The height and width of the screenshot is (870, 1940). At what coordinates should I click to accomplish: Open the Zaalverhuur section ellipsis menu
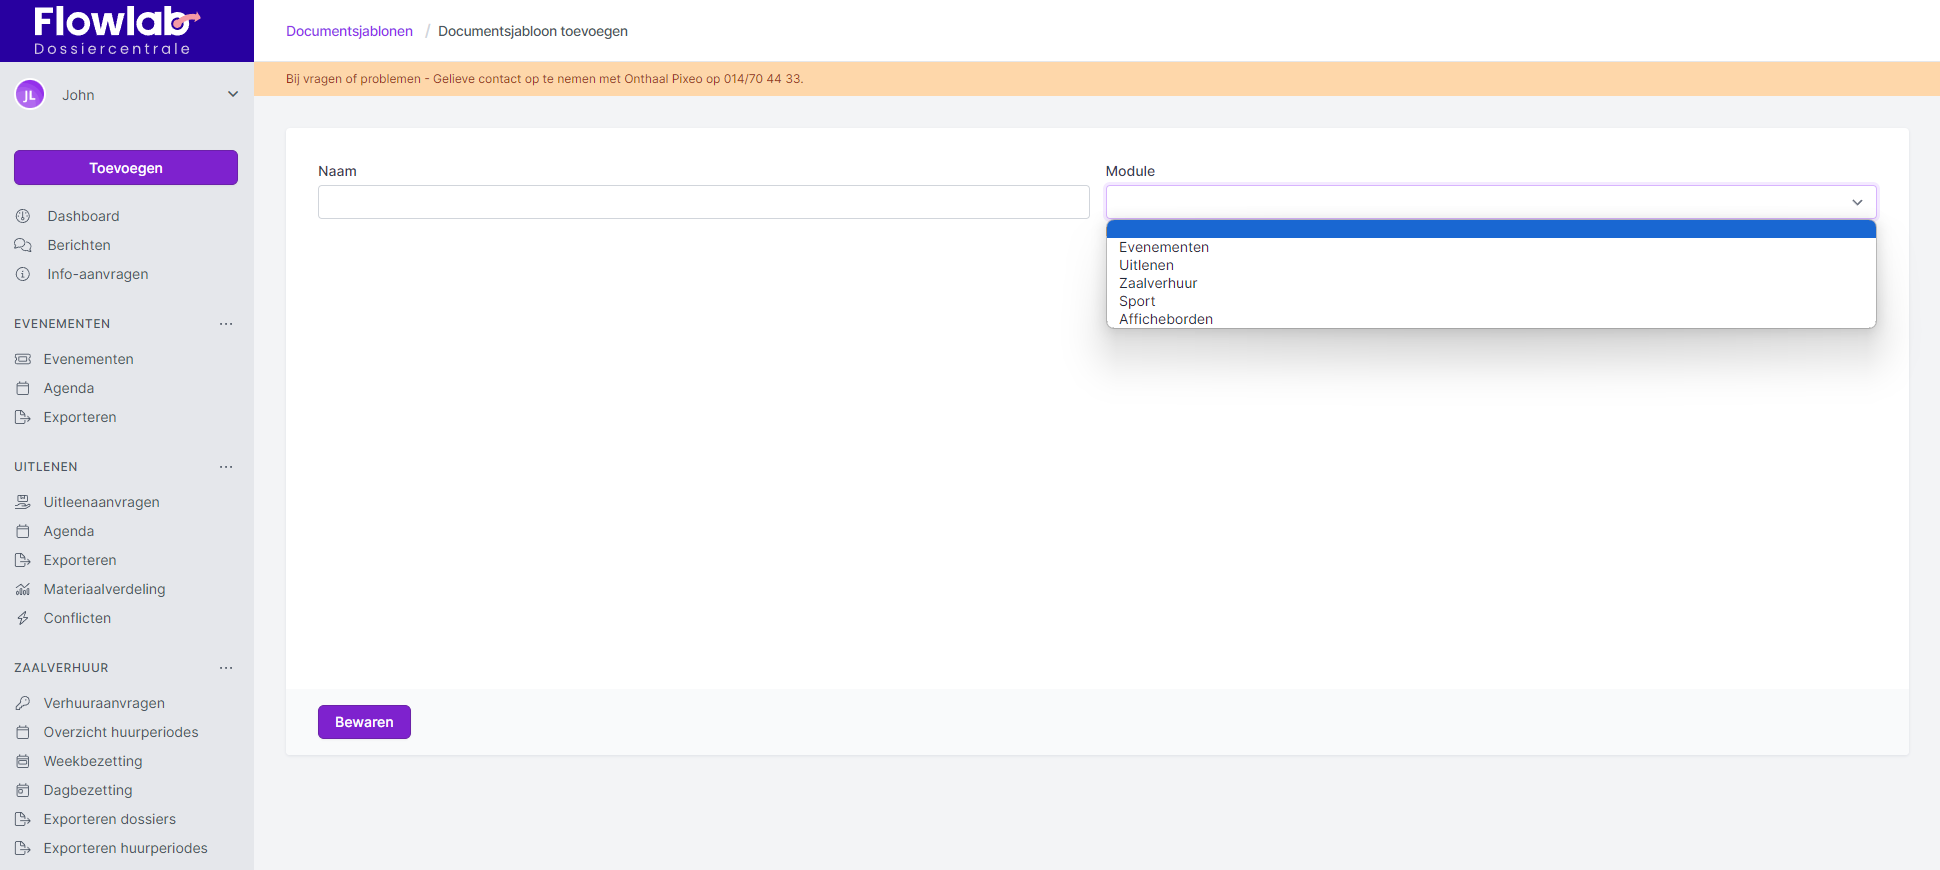point(226,668)
